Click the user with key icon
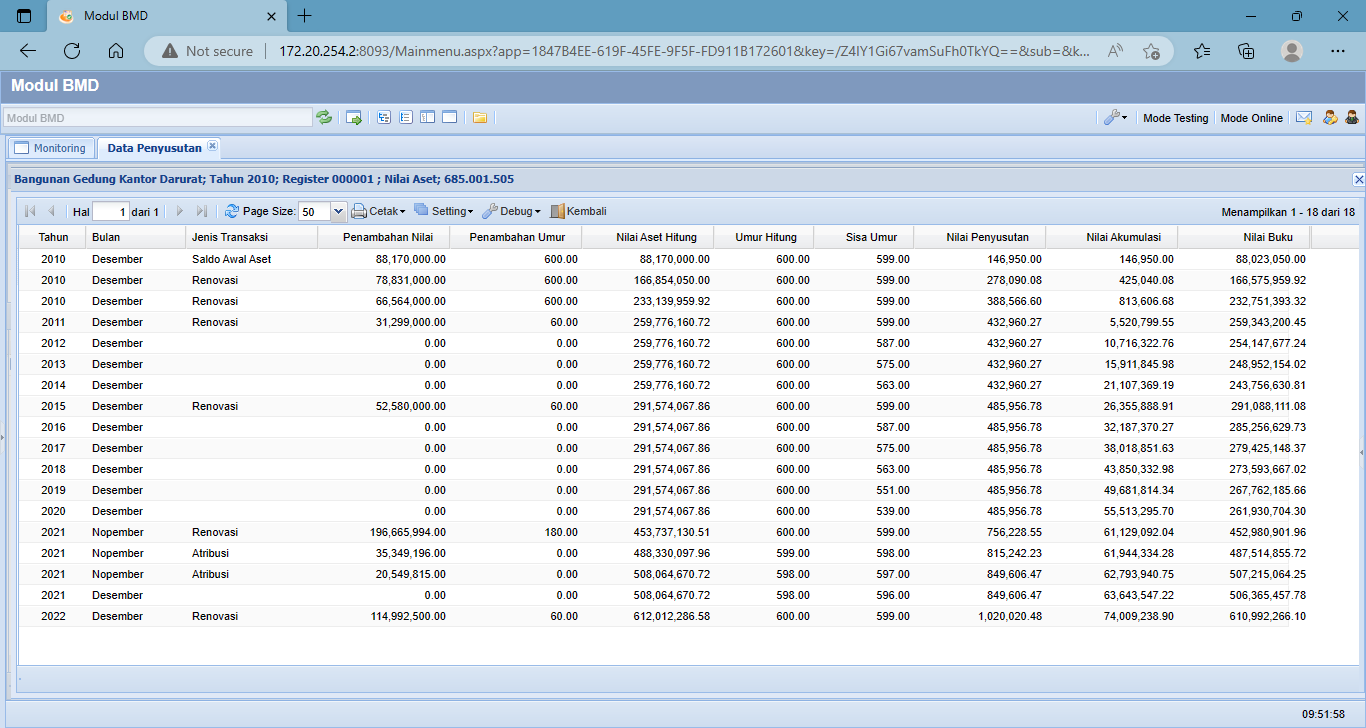1366x728 pixels. tap(1330, 117)
